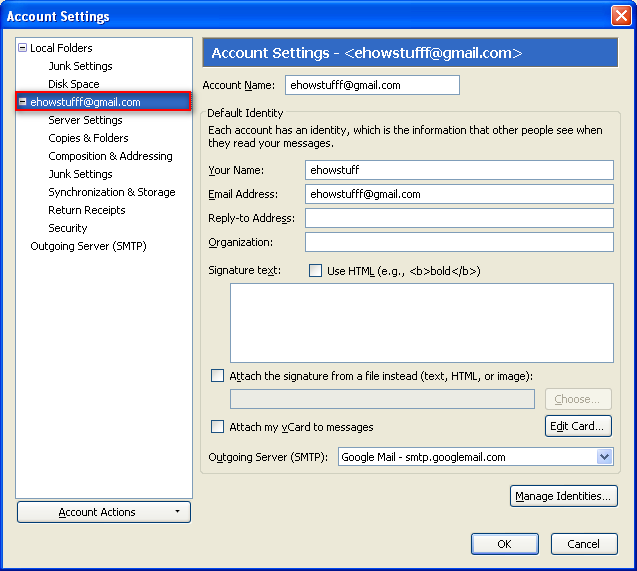637x571 pixels.
Task: Enable the Use HTML signature checkbox
Action: tap(315, 270)
